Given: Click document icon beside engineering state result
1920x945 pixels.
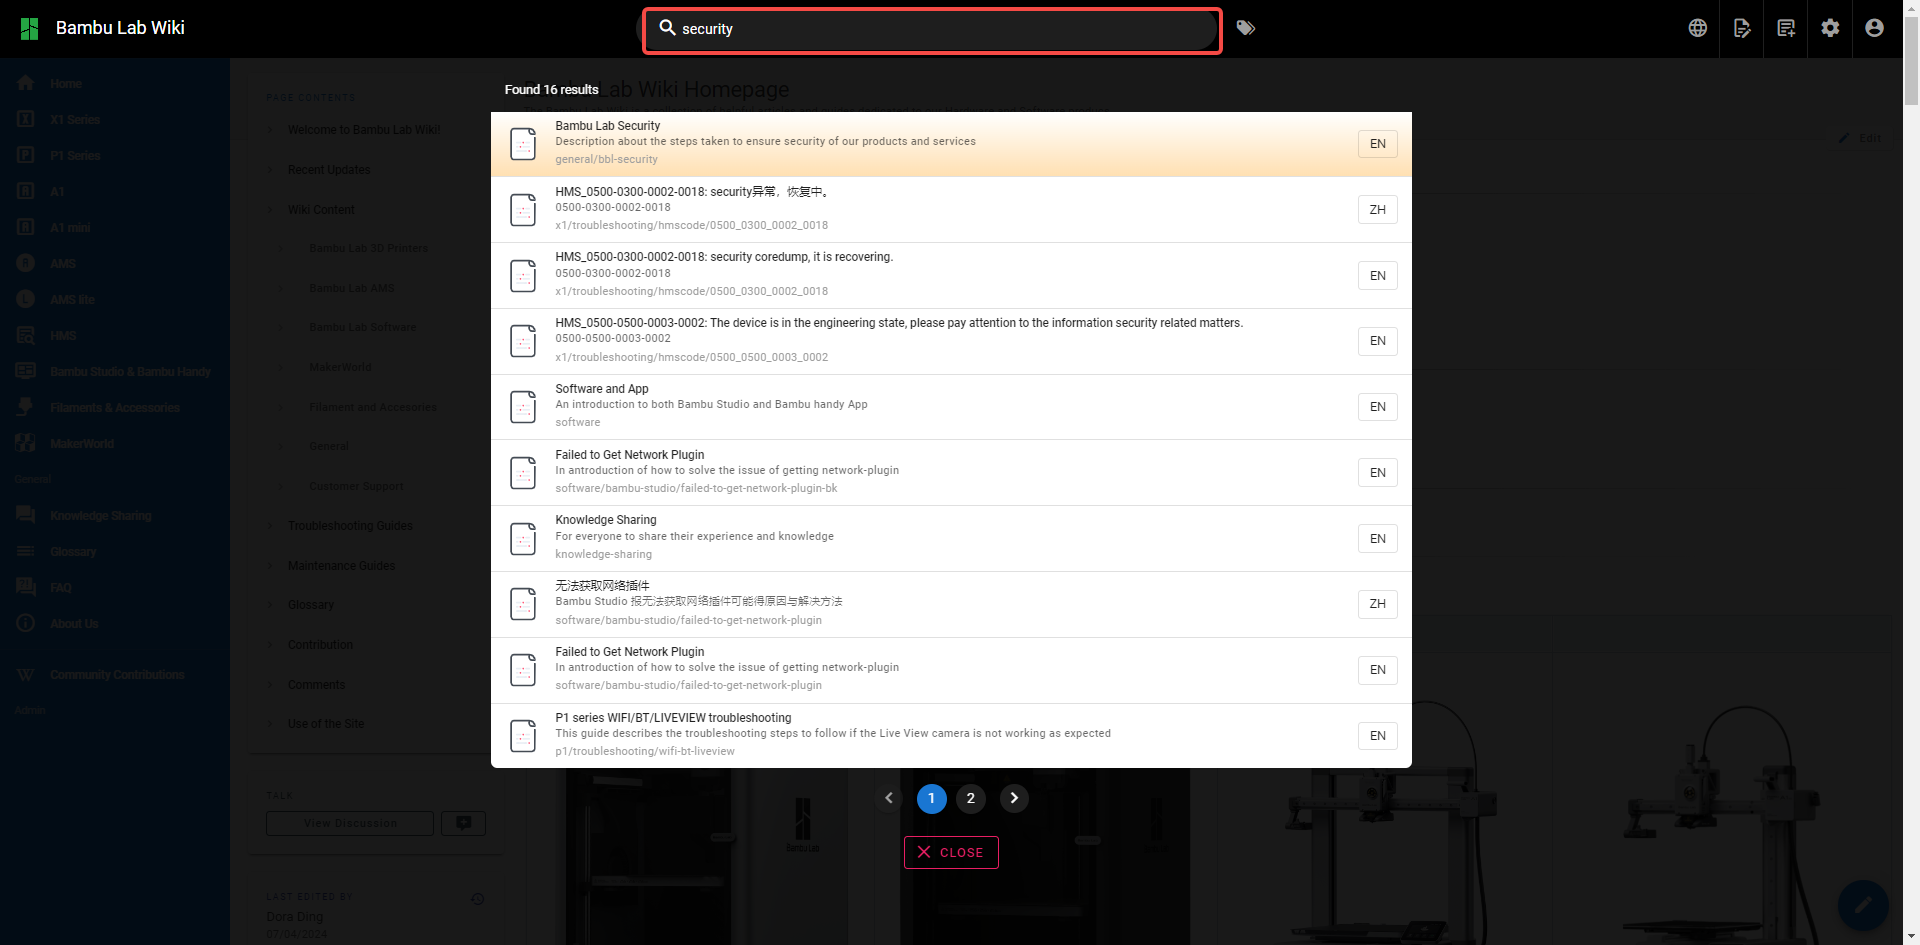Looking at the screenshot, I should pos(523,341).
